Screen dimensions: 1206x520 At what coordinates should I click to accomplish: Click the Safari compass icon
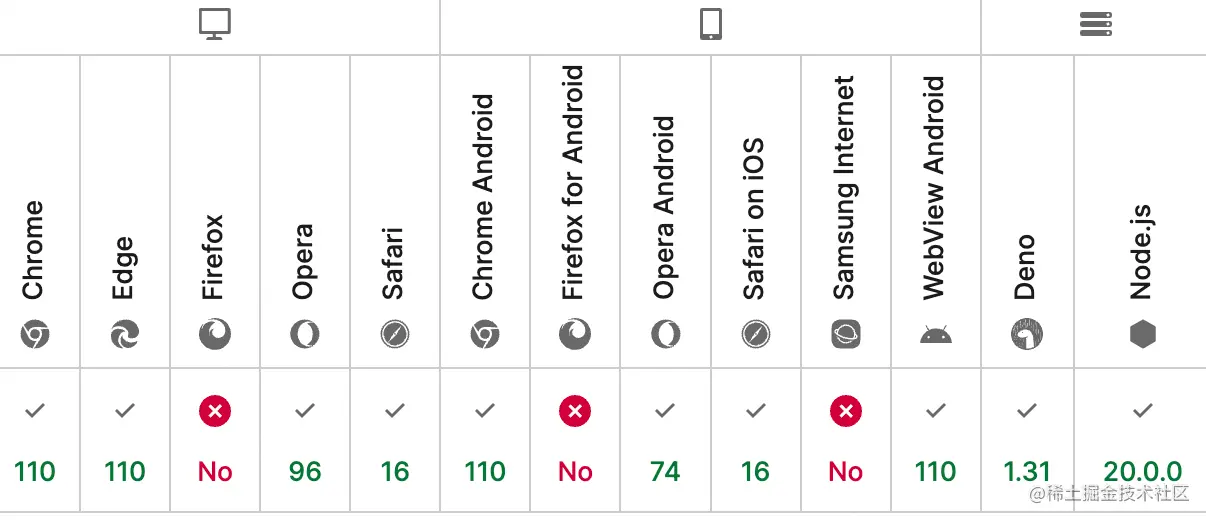pos(395,334)
